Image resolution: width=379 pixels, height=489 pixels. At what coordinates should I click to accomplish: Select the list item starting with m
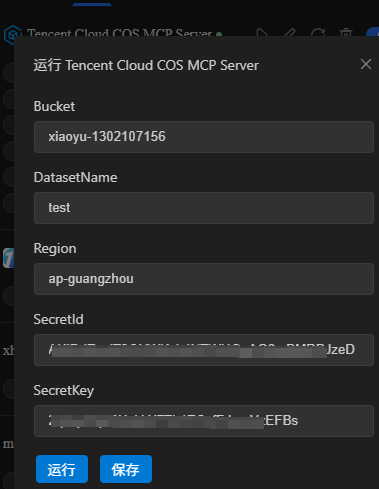8,444
